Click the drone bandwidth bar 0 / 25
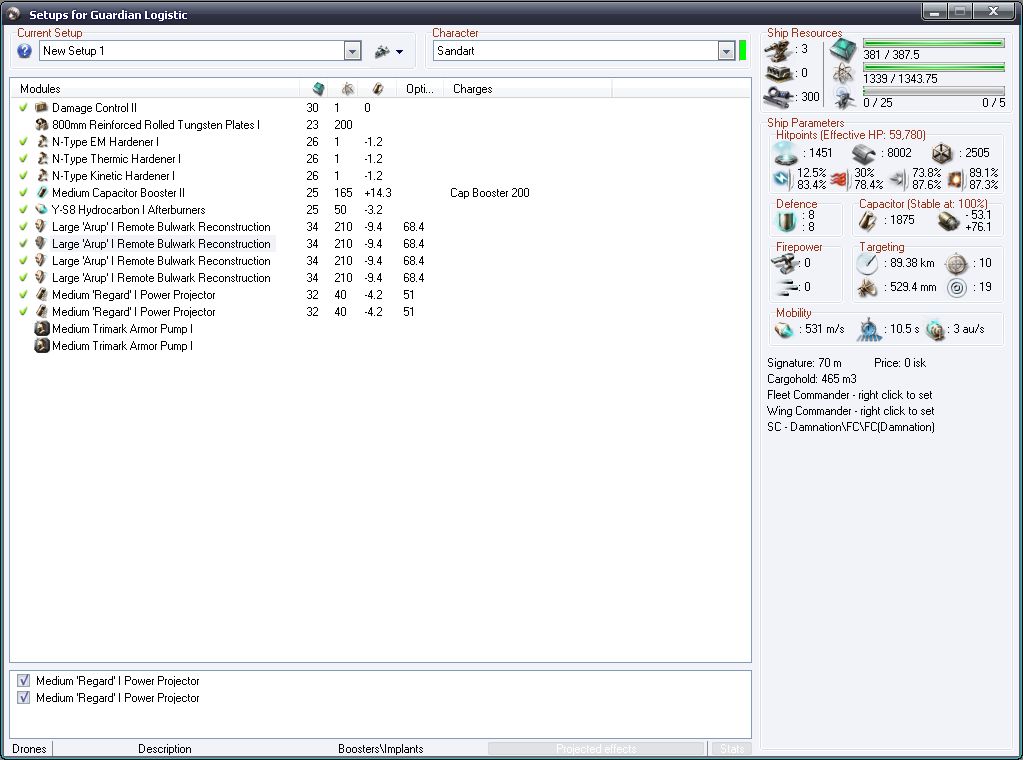1023x760 pixels. (x=934, y=91)
